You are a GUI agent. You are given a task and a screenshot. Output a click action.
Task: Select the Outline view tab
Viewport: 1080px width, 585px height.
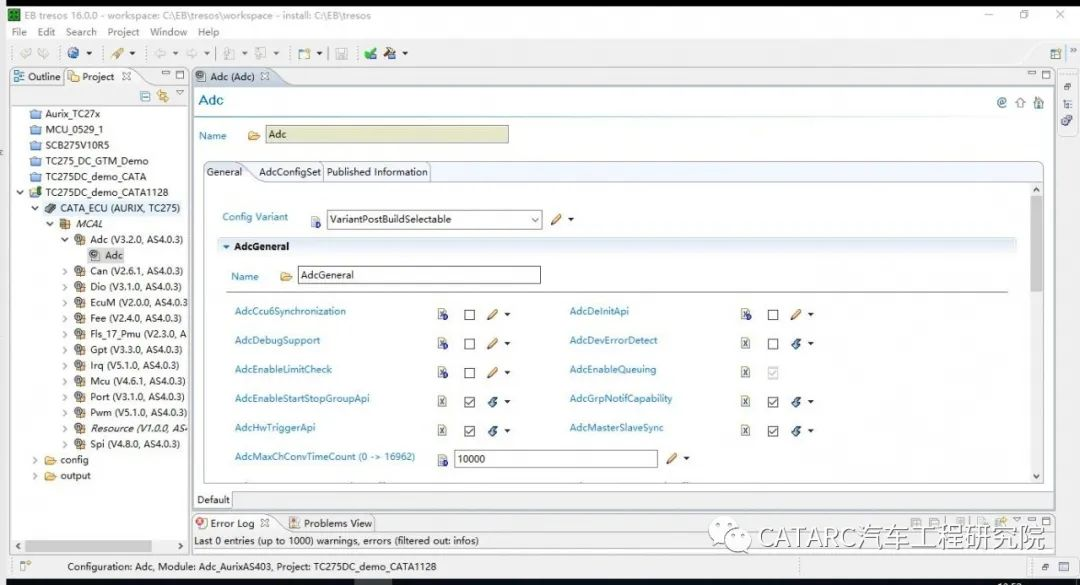pos(38,76)
